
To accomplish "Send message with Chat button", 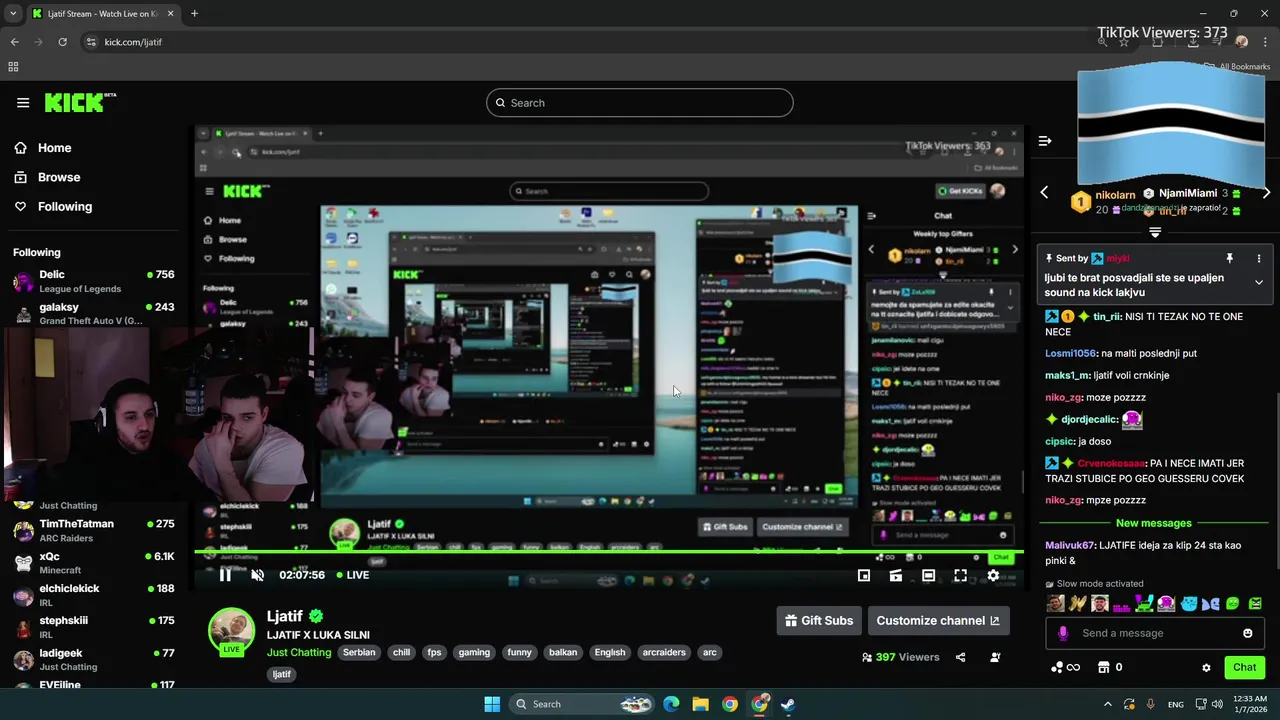I will tap(1244, 667).
